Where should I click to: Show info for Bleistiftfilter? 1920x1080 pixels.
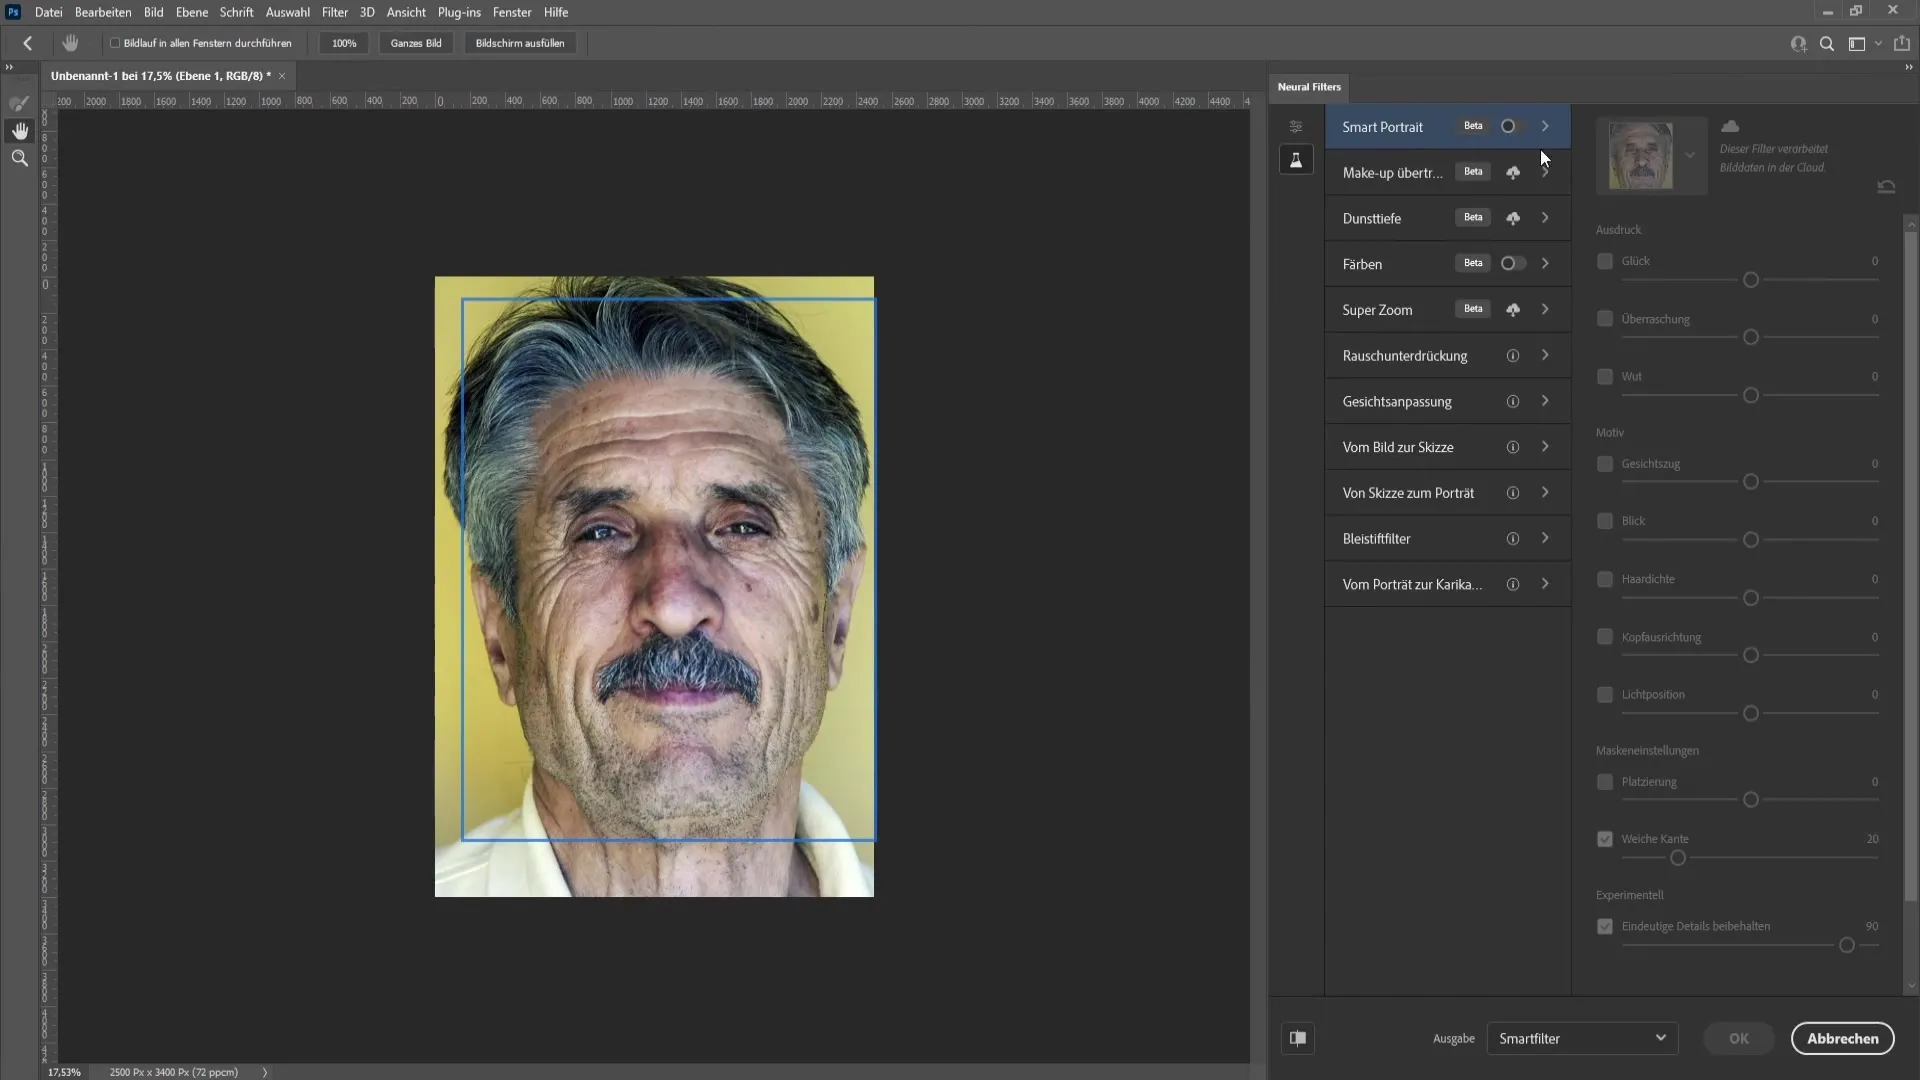(1513, 539)
